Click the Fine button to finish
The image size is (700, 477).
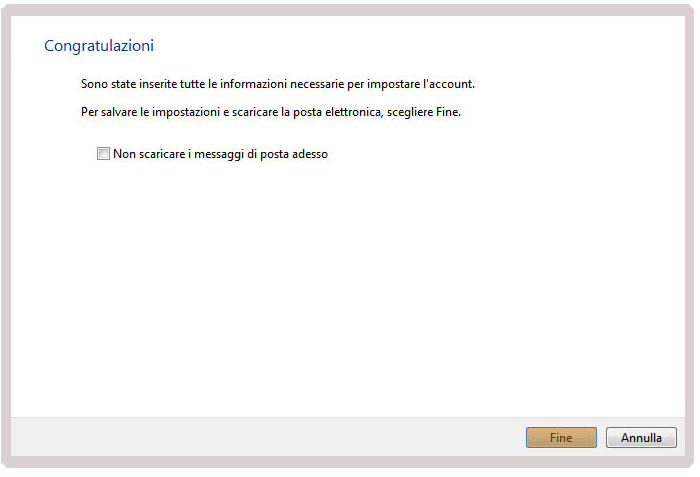pyautogui.click(x=561, y=437)
